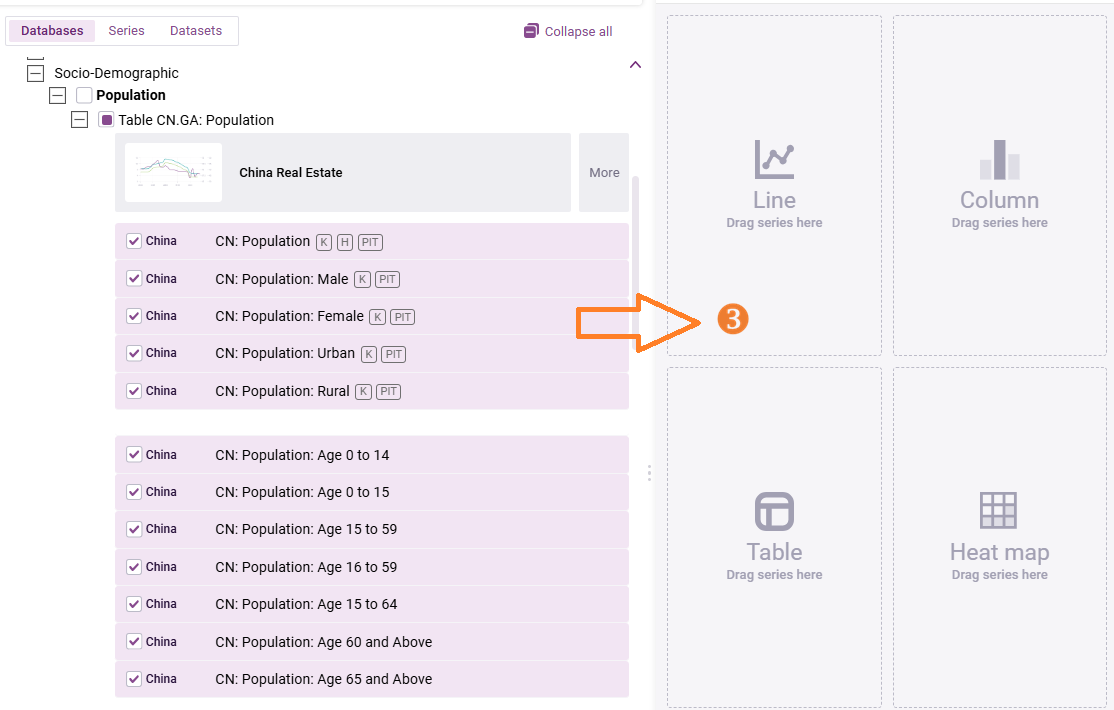Click the Table visual icon
The width and height of the screenshot is (1114, 710).
[774, 511]
